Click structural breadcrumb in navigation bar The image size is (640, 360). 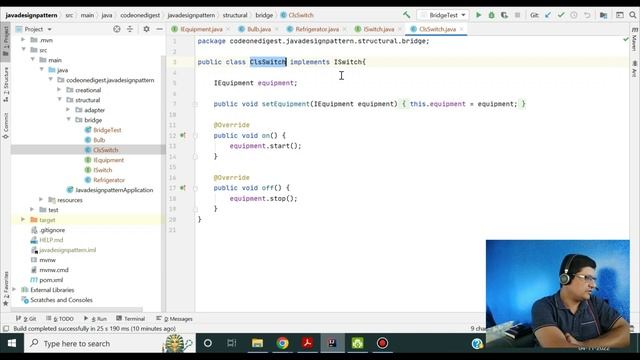235,15
